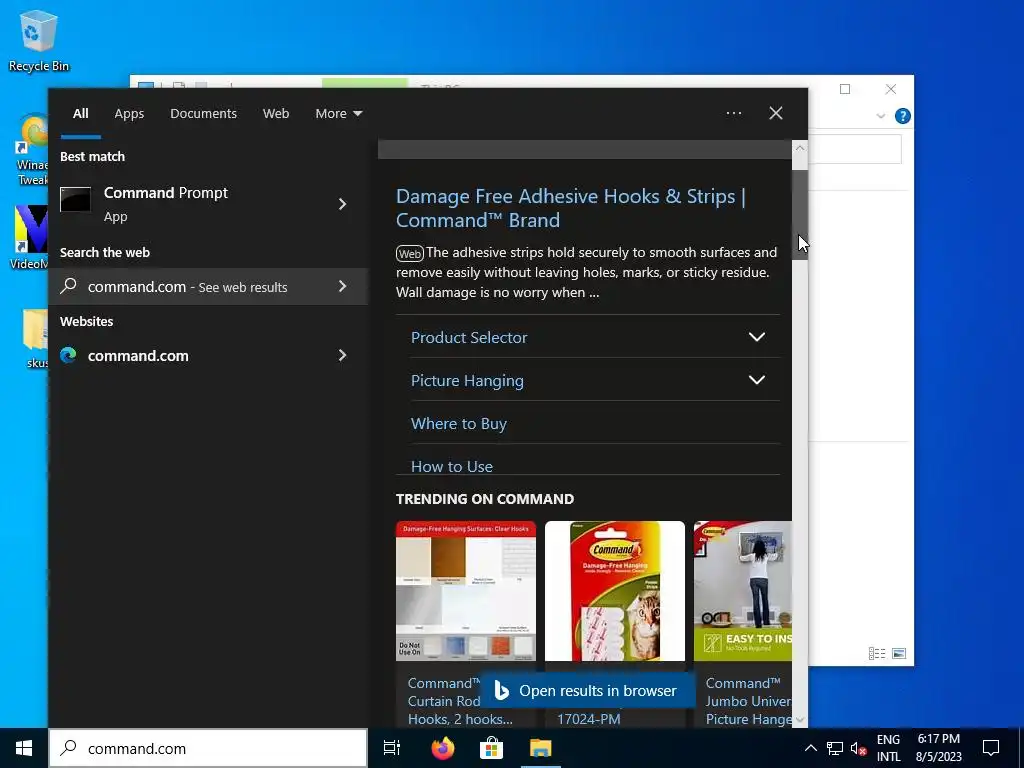Viewport: 1024px width, 768px height.
Task: Switch to the Documents search tab
Action: coord(203,113)
